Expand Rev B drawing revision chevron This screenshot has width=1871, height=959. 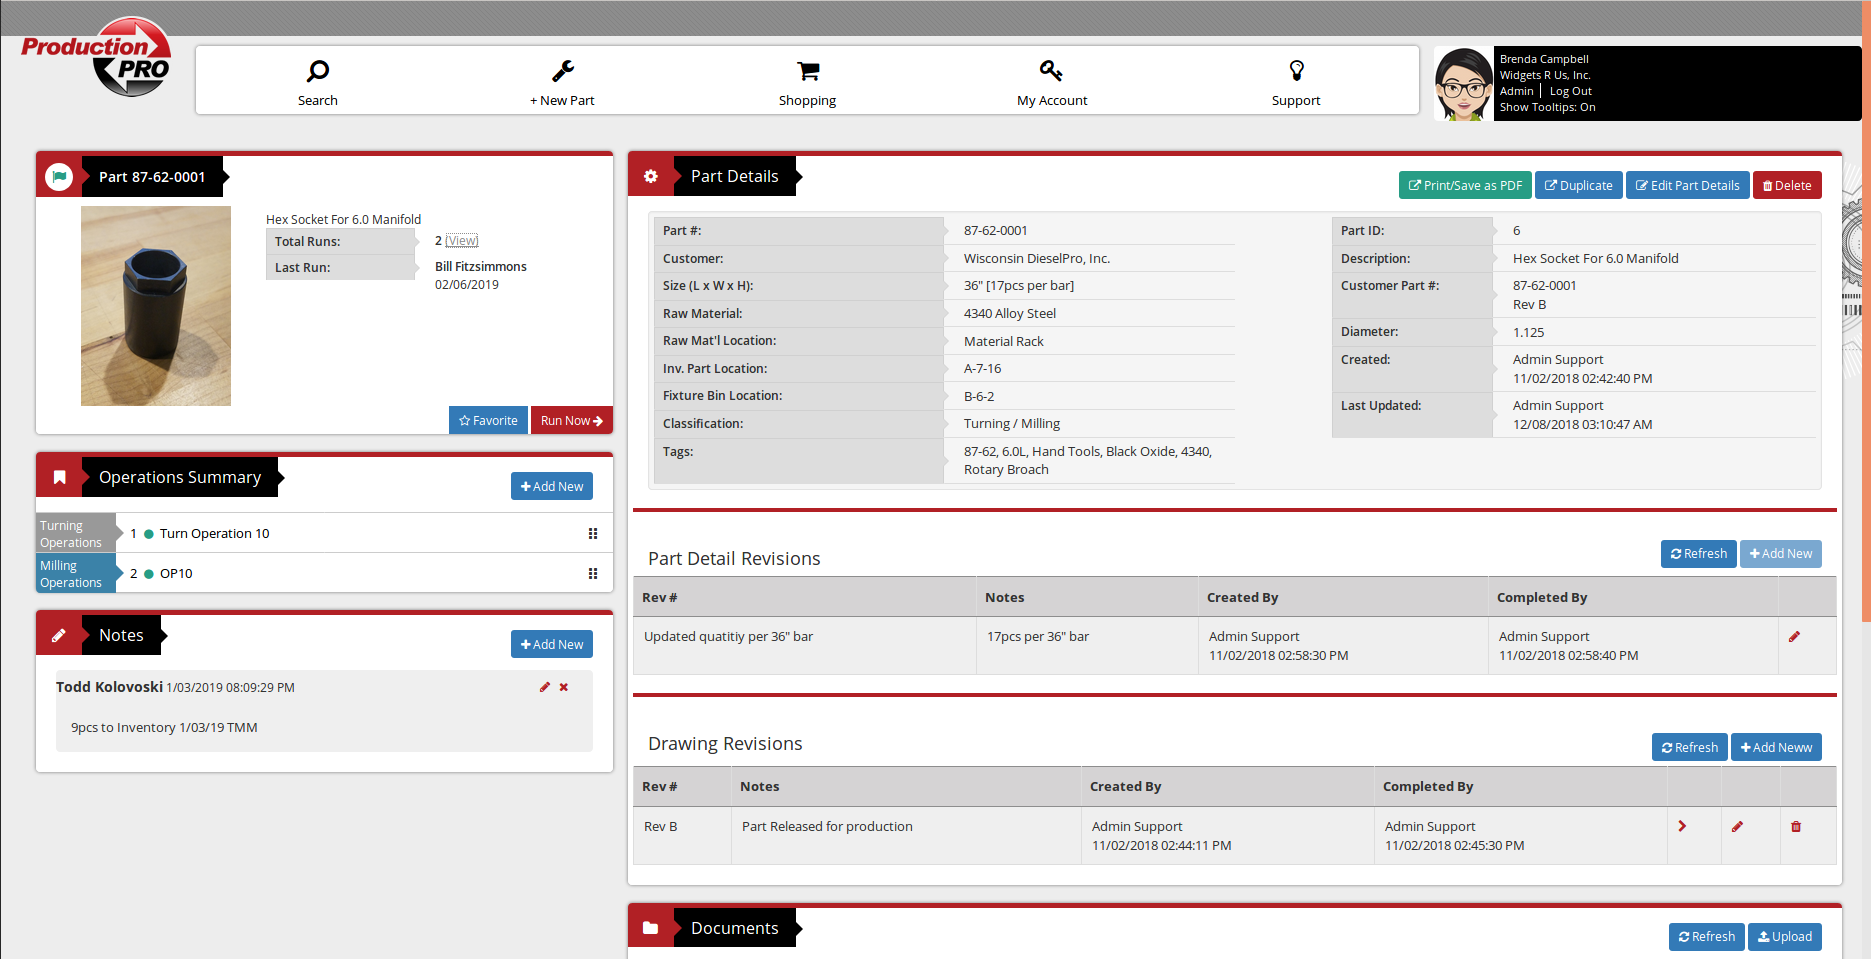[1682, 827]
